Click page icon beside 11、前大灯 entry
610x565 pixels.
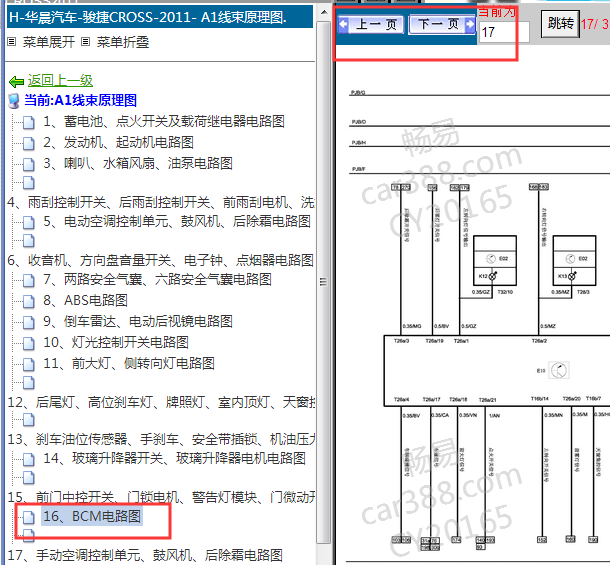pos(28,365)
